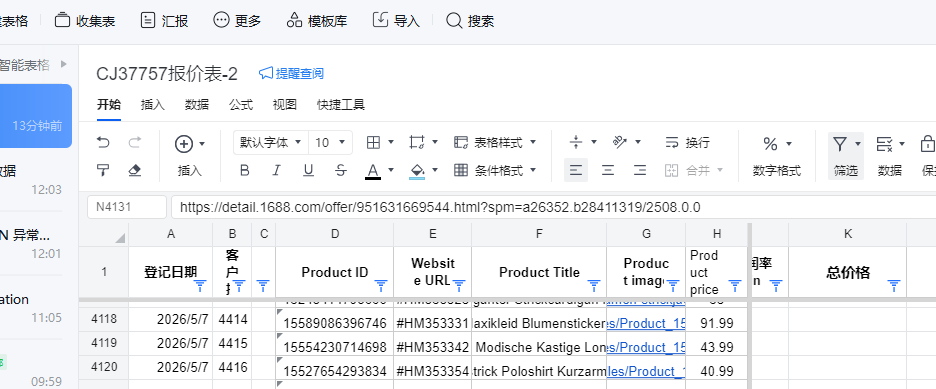Viewport: 936px width, 389px height.
Task: Click the 提醒查阅 reminder link
Action: coord(291,73)
